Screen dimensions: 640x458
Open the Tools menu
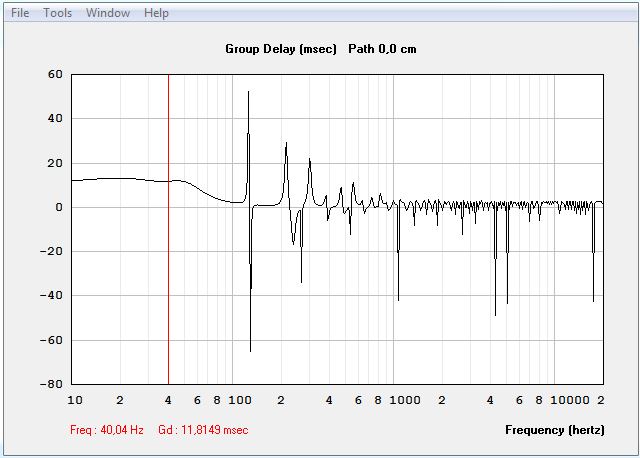[58, 13]
